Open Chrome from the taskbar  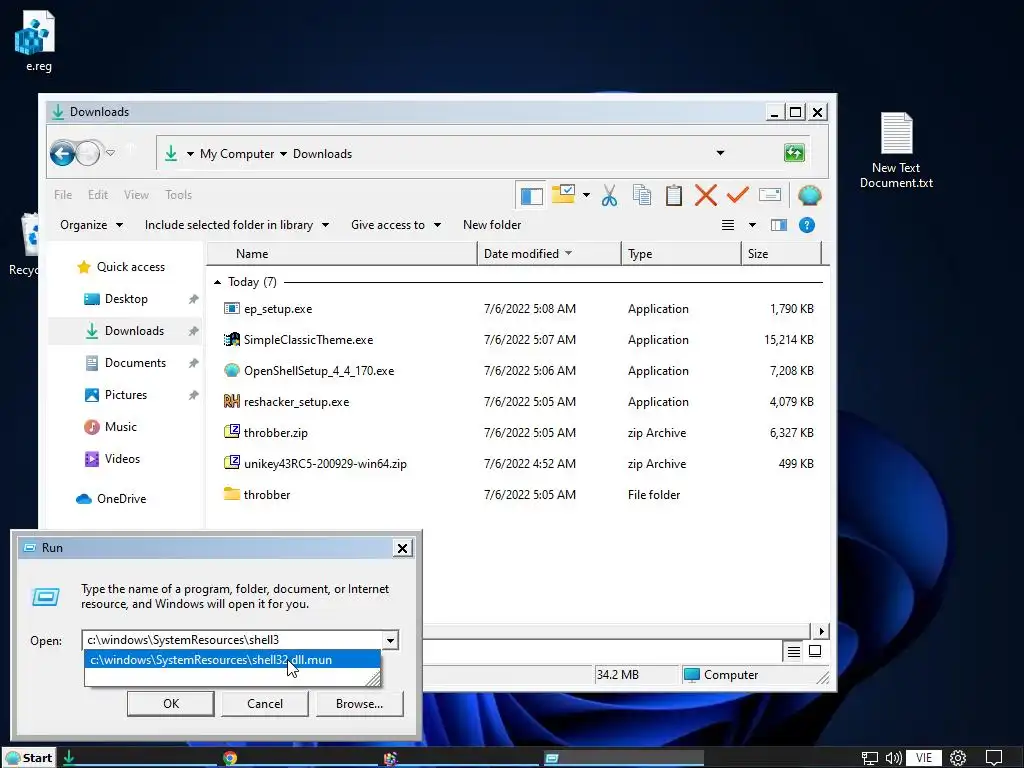click(x=229, y=758)
